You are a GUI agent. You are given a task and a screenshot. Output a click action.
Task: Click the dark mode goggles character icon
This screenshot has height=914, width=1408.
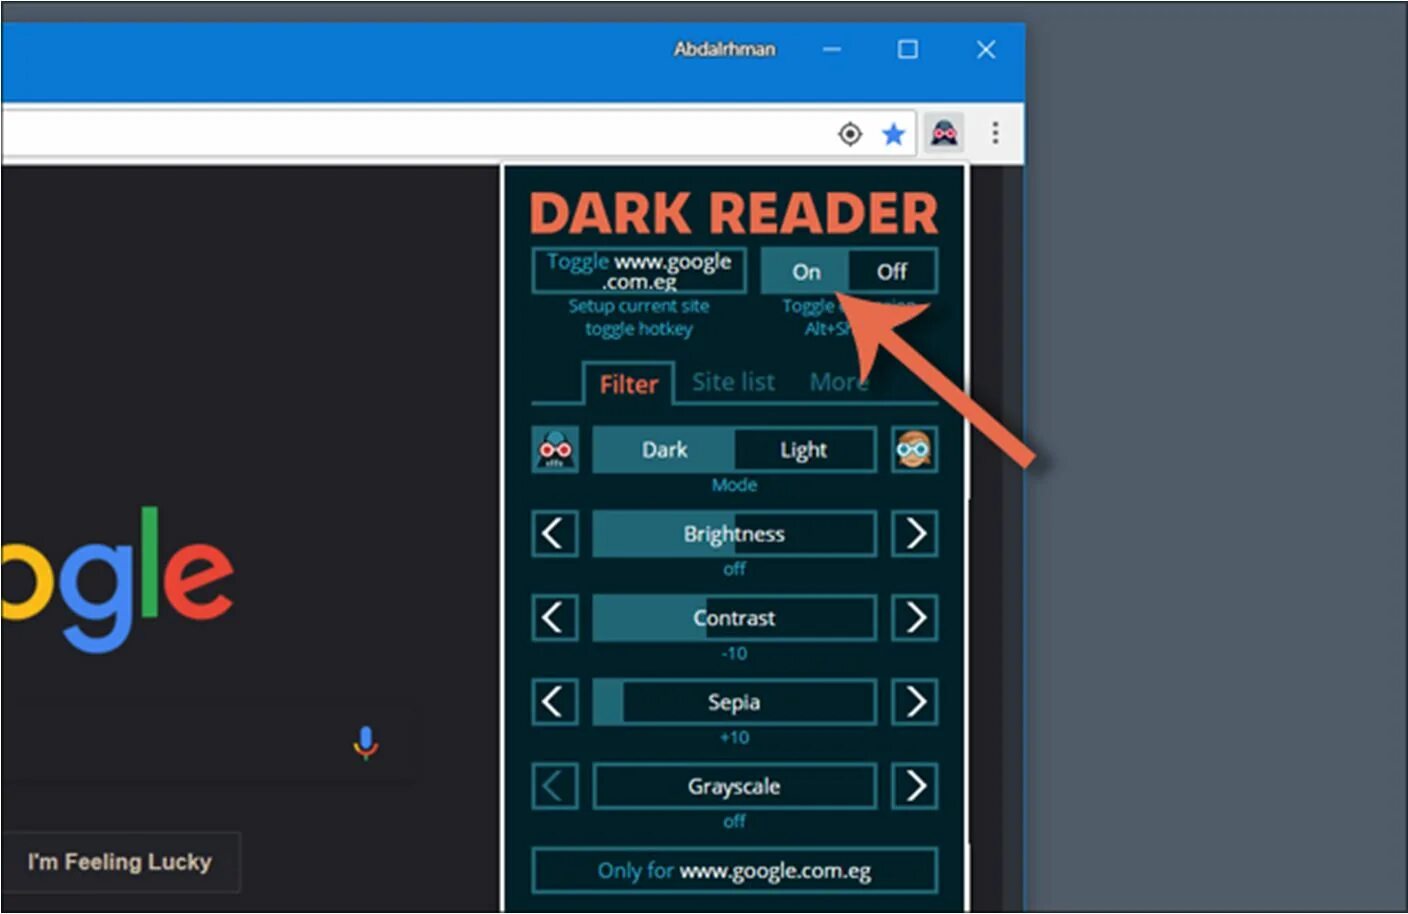coord(555,450)
